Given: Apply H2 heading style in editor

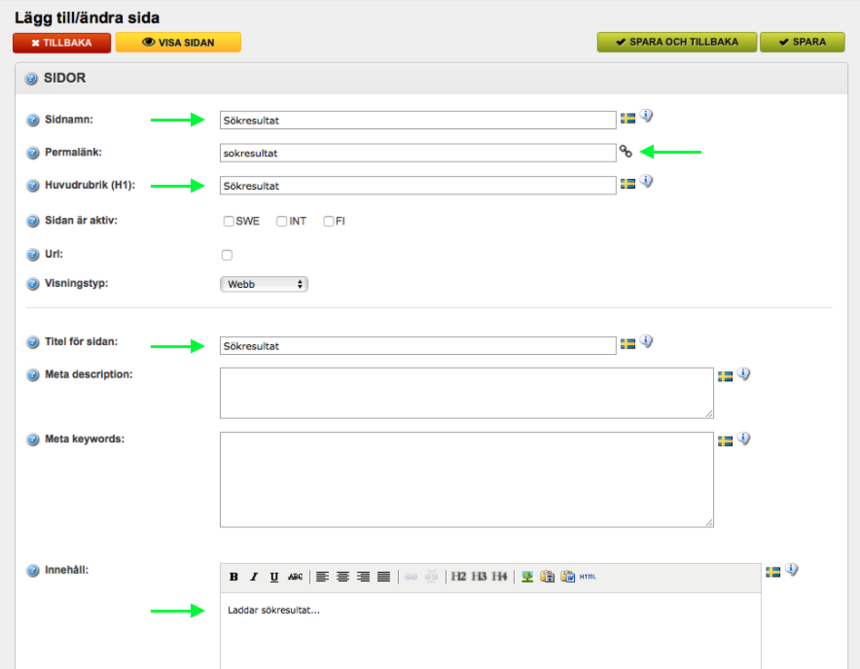Looking at the screenshot, I should point(459,577).
